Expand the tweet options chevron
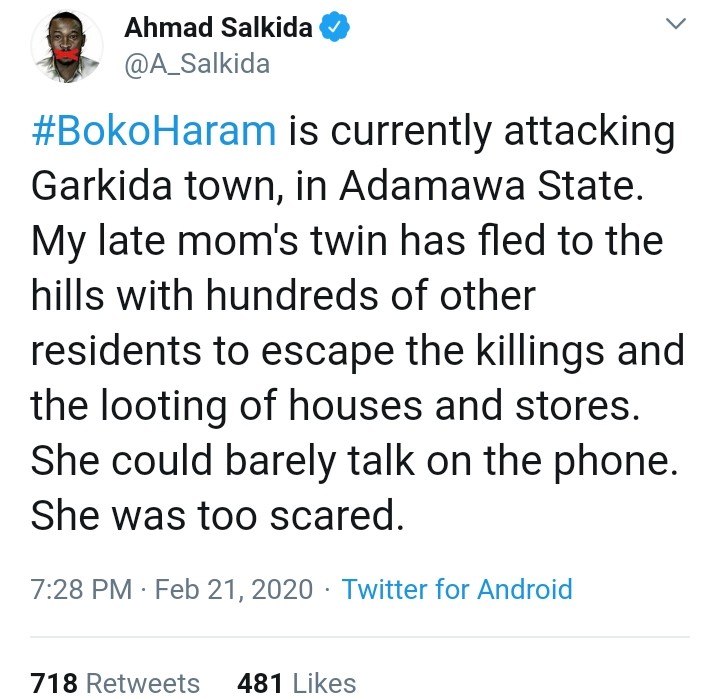This screenshot has height=699, width=720. tap(677, 24)
